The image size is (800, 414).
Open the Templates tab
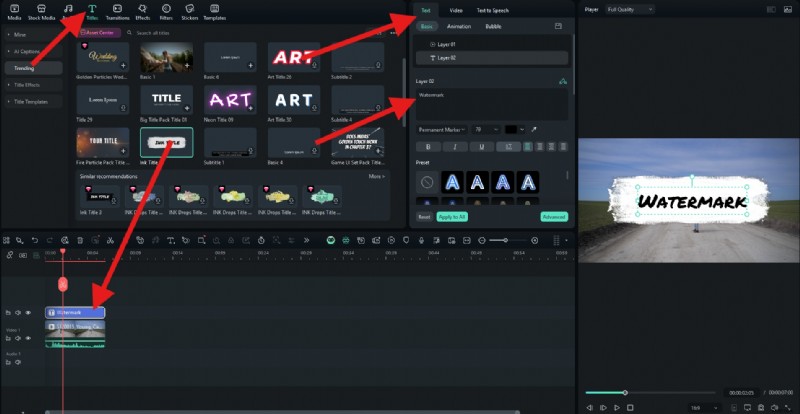point(215,12)
